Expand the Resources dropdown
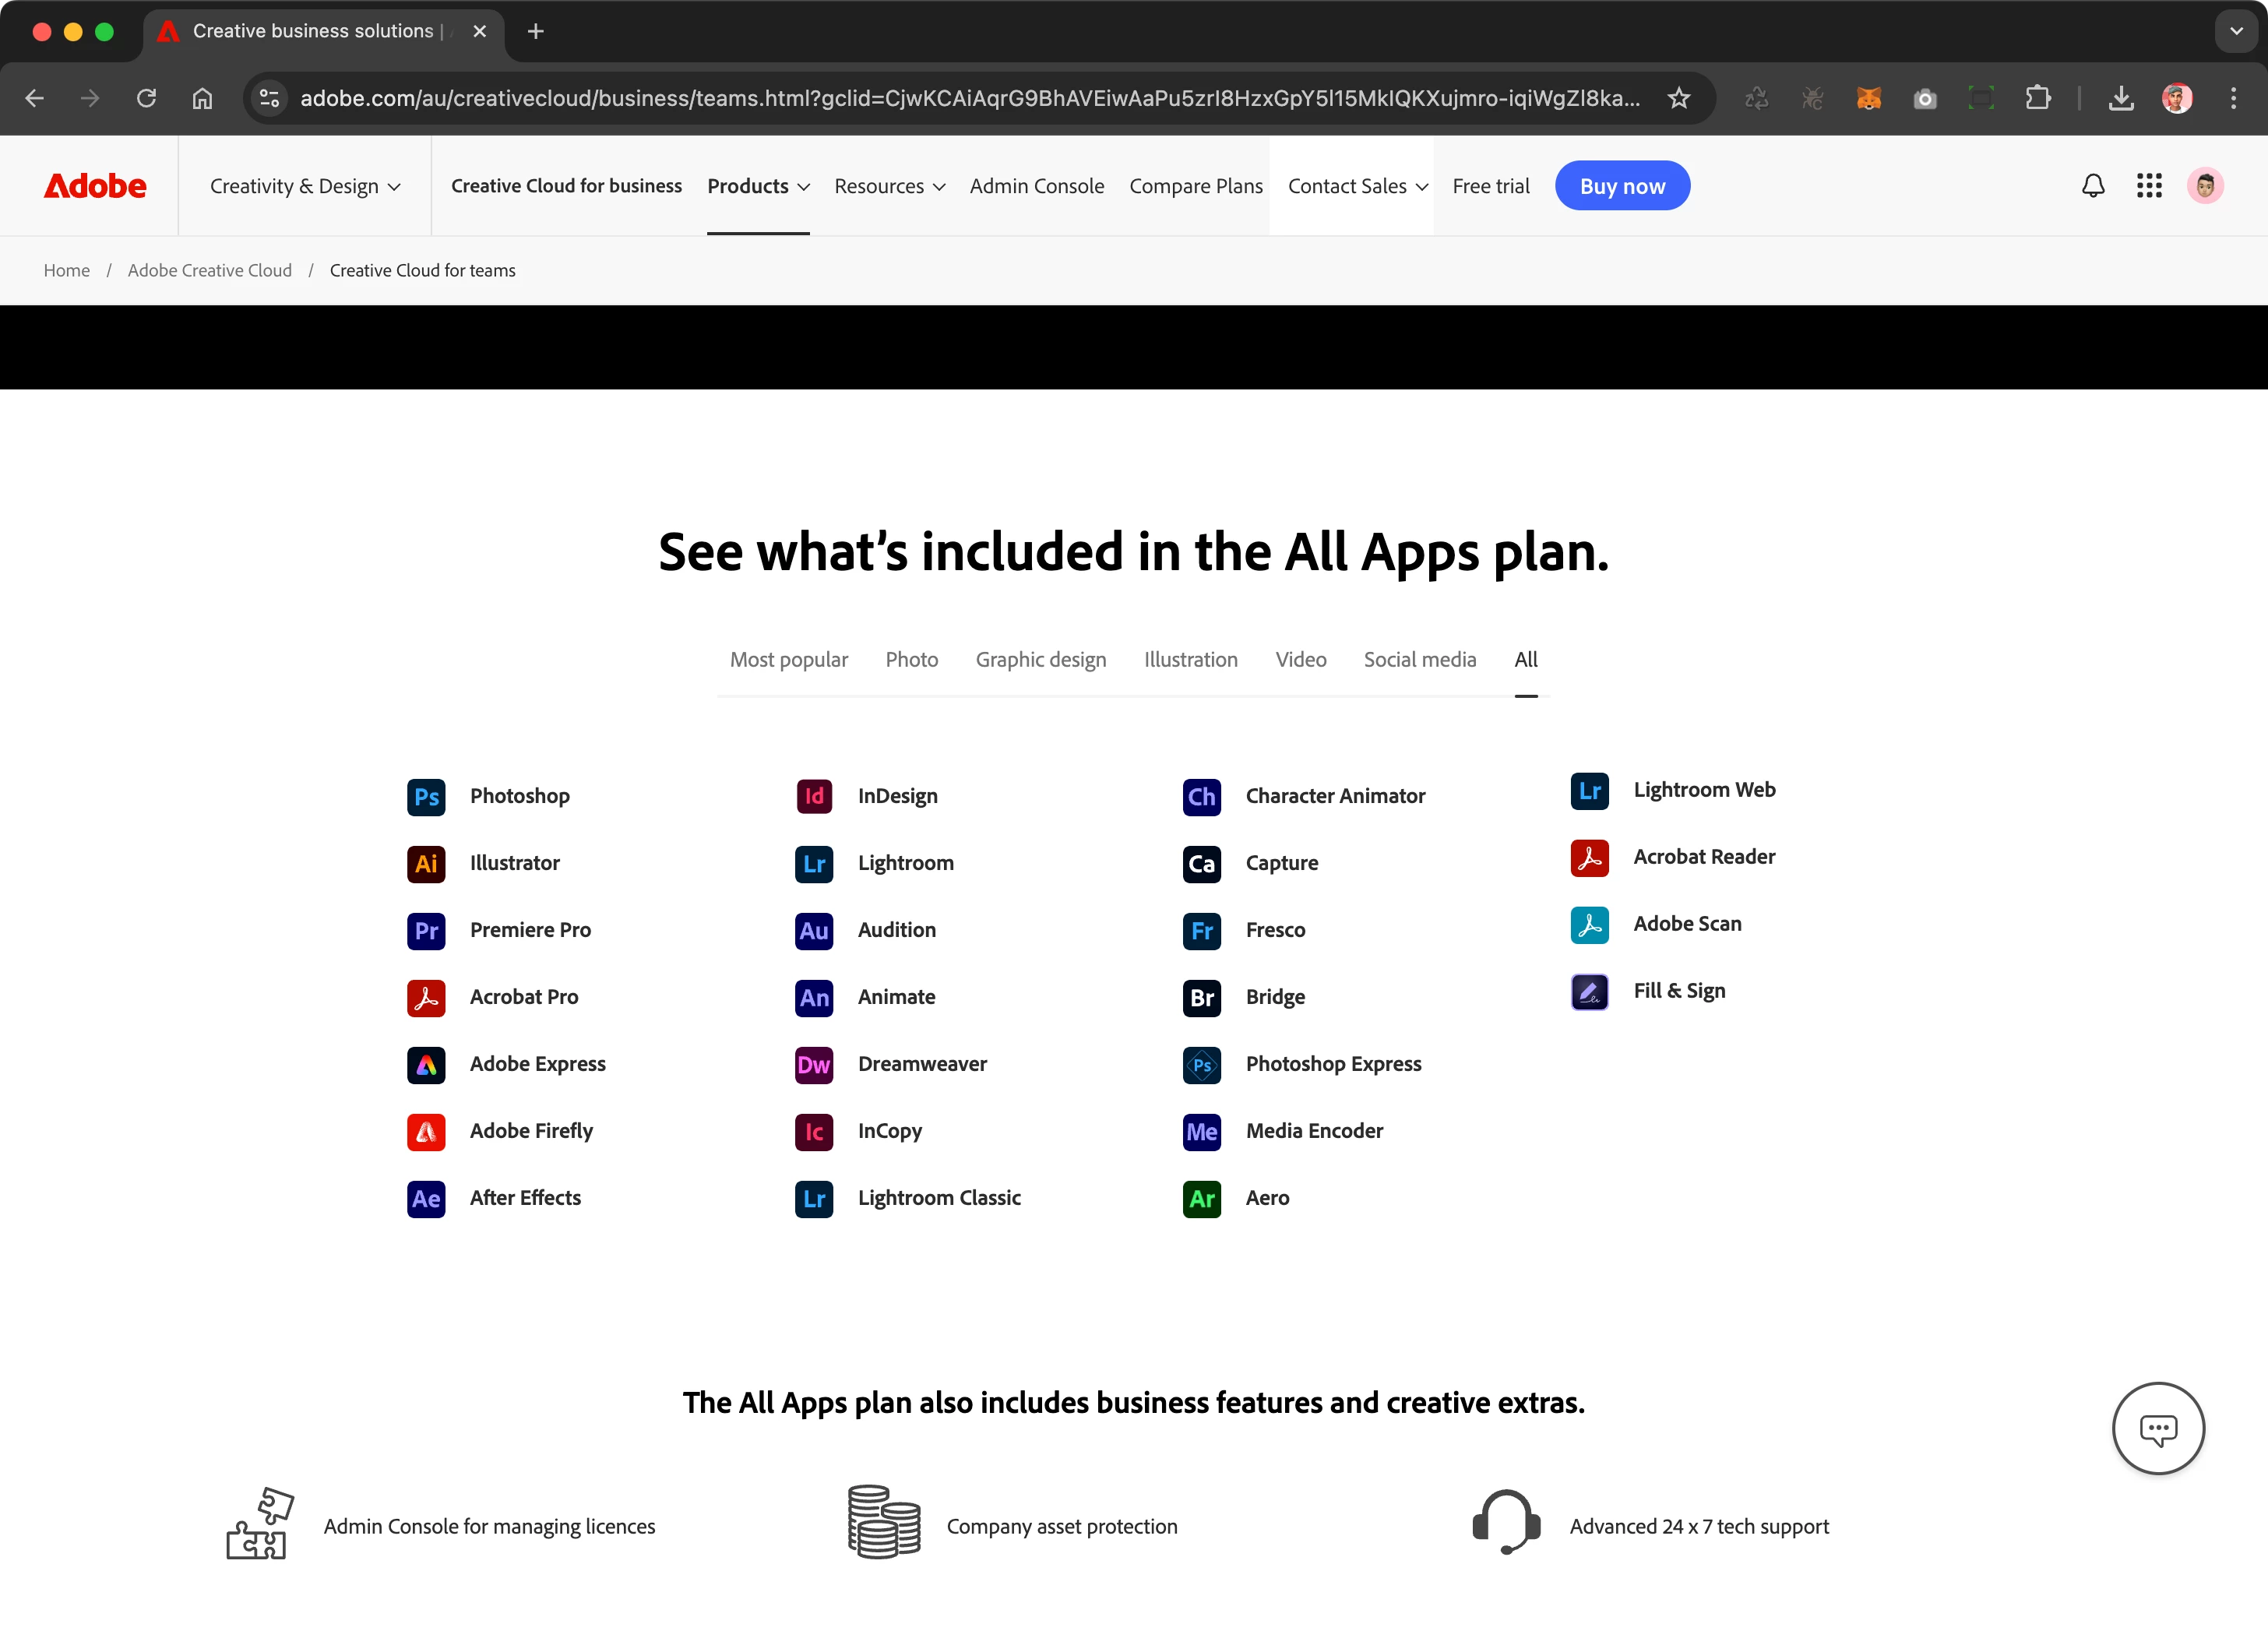Viewport: 2268px width, 1631px height. [889, 186]
